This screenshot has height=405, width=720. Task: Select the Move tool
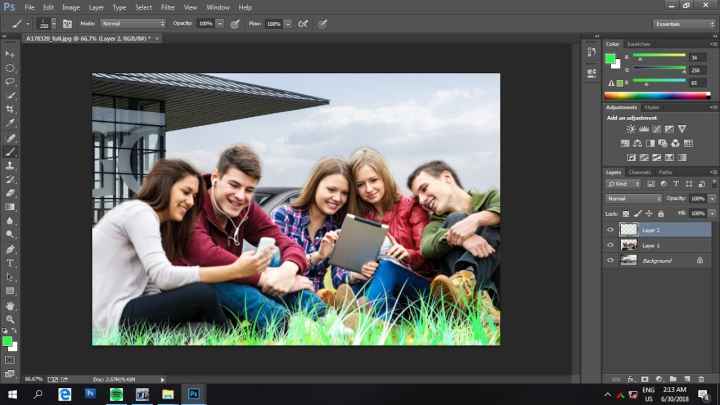point(10,53)
